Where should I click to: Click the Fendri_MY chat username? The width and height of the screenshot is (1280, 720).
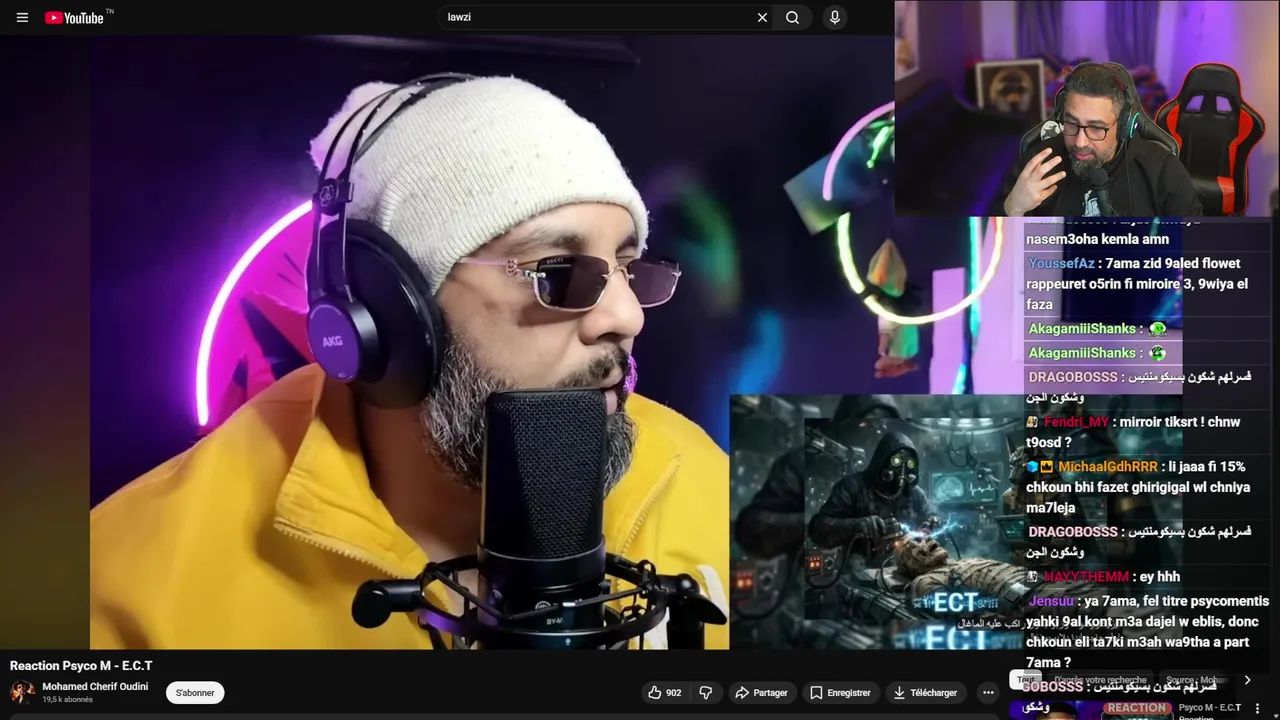[x=1076, y=422]
